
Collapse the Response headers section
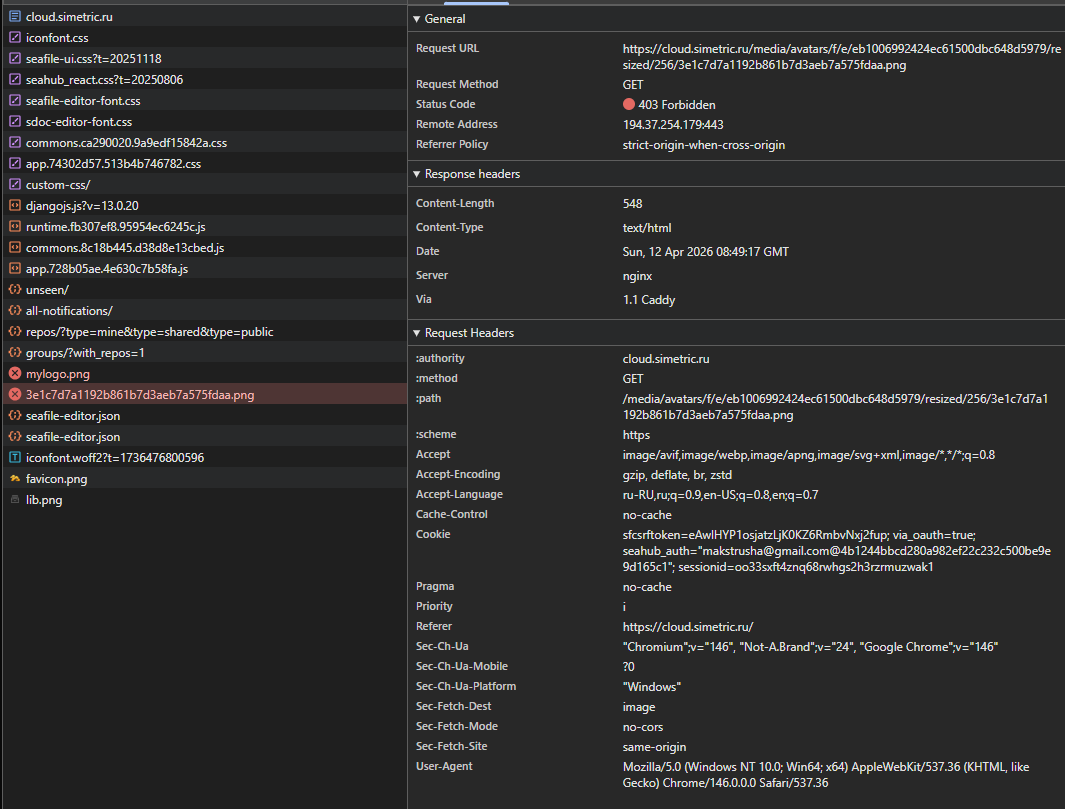coord(417,174)
